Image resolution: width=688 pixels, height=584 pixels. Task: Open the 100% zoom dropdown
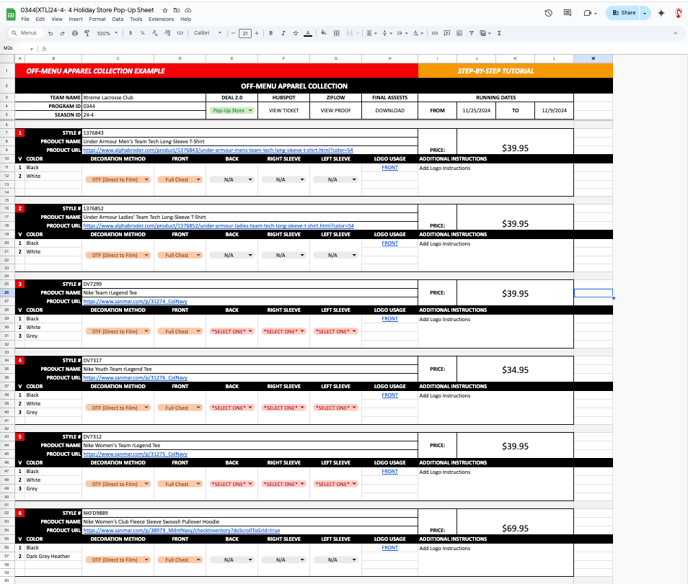(x=106, y=33)
